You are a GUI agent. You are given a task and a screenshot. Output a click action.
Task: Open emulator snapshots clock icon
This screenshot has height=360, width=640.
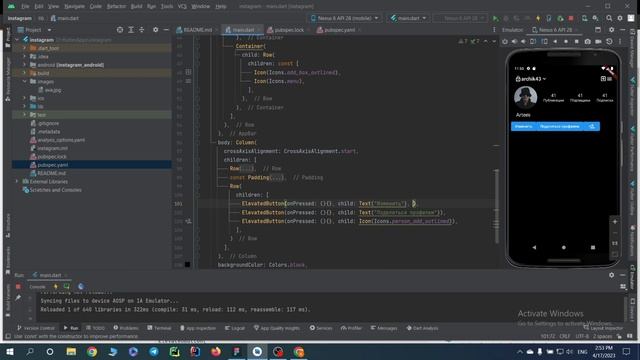[609, 42]
